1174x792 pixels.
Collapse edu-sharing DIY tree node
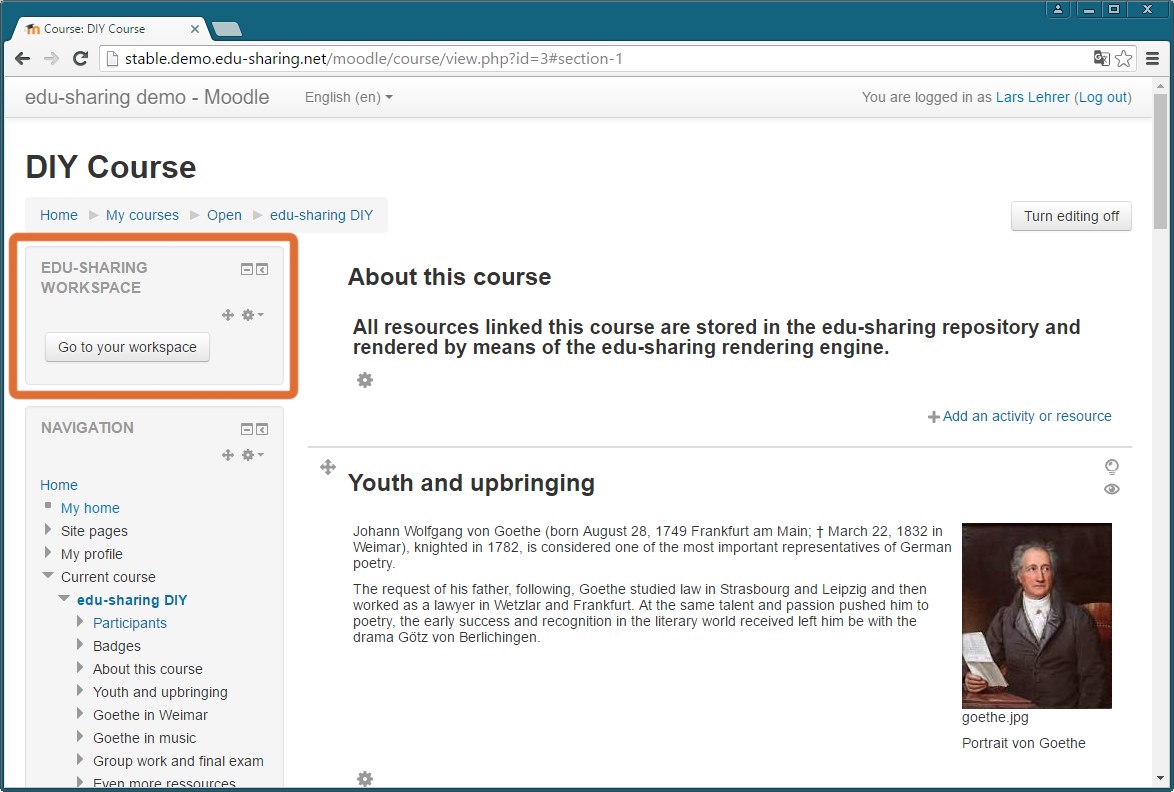coord(64,599)
